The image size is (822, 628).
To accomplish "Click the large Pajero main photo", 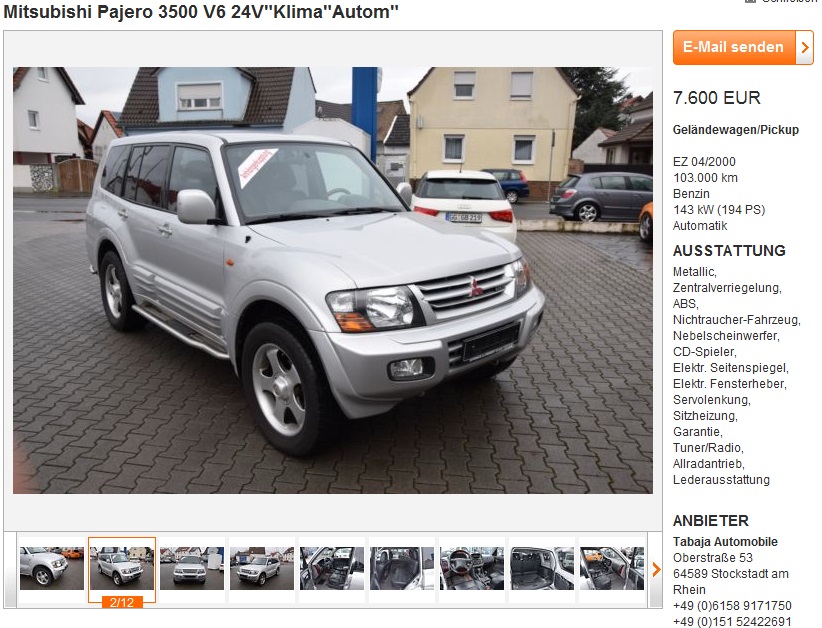I will pos(333,280).
